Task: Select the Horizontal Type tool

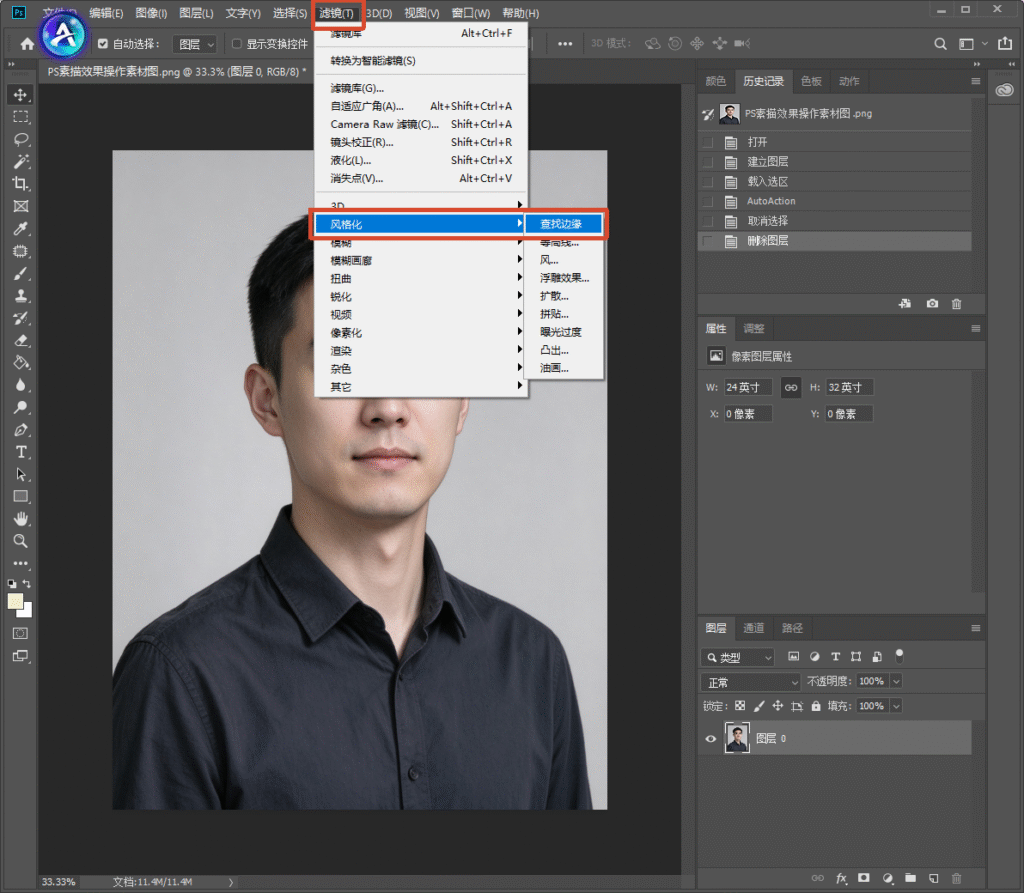Action: (x=20, y=452)
